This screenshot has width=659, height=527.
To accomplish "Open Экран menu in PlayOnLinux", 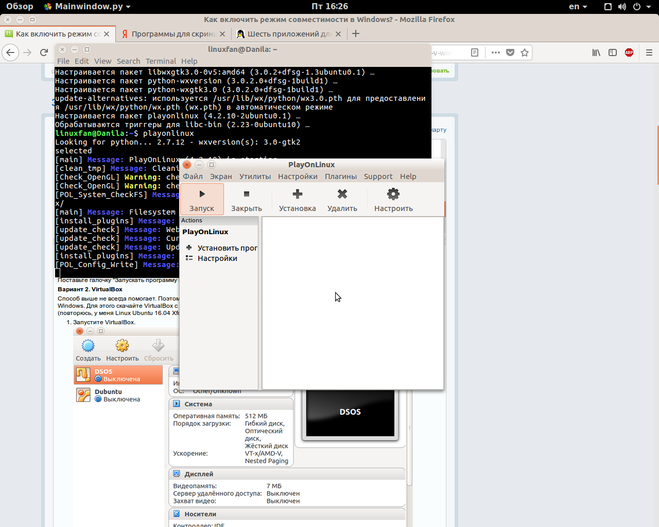I will tap(221, 177).
